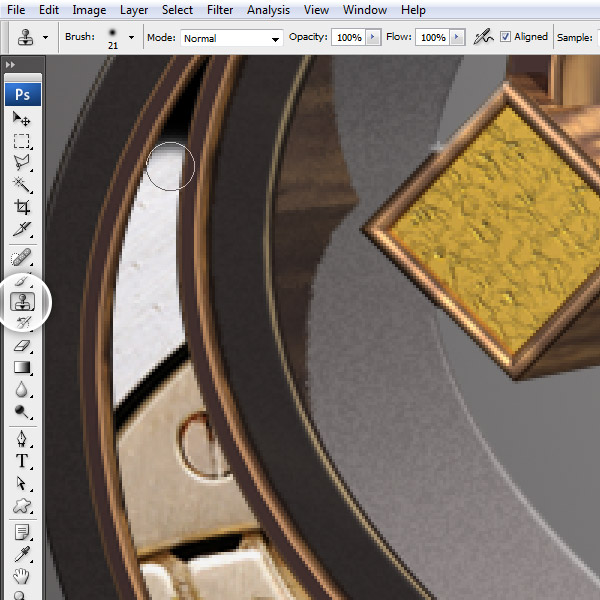Open the Mode dropdown set to Normal

(232, 38)
